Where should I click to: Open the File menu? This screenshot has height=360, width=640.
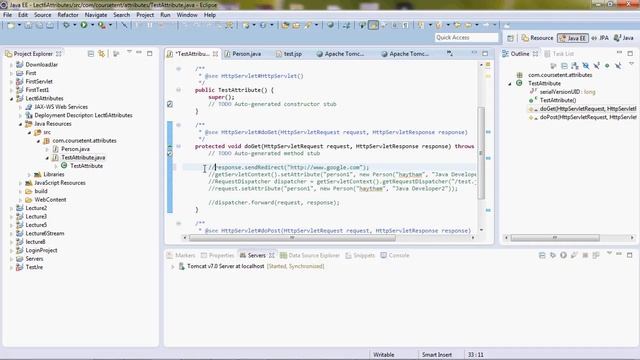[x=7, y=15]
